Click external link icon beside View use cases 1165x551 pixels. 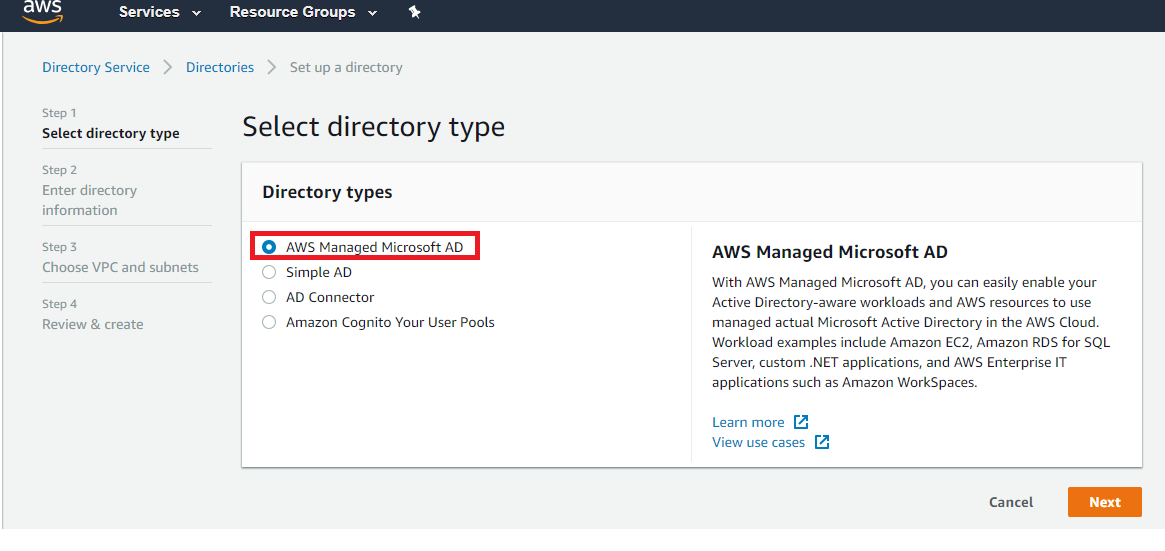(821, 442)
